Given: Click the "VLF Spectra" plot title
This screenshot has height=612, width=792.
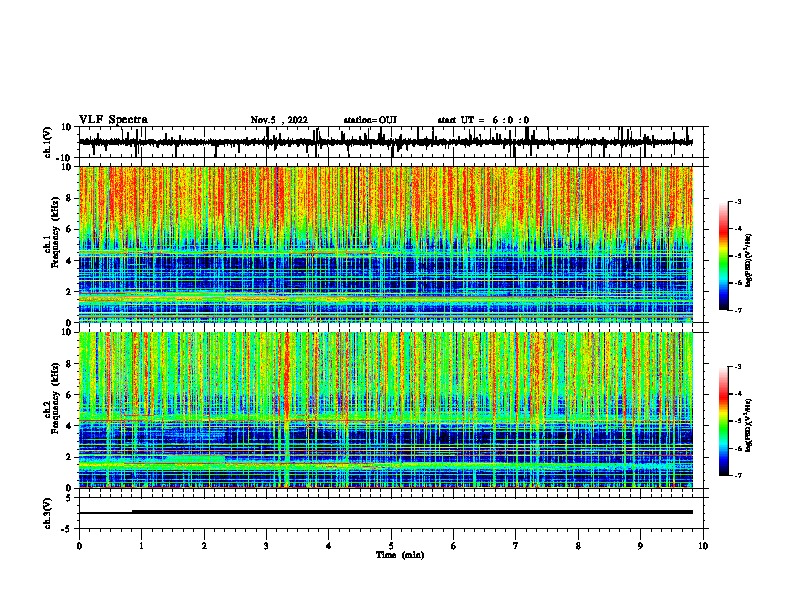Looking at the screenshot, I should tap(114, 120).
